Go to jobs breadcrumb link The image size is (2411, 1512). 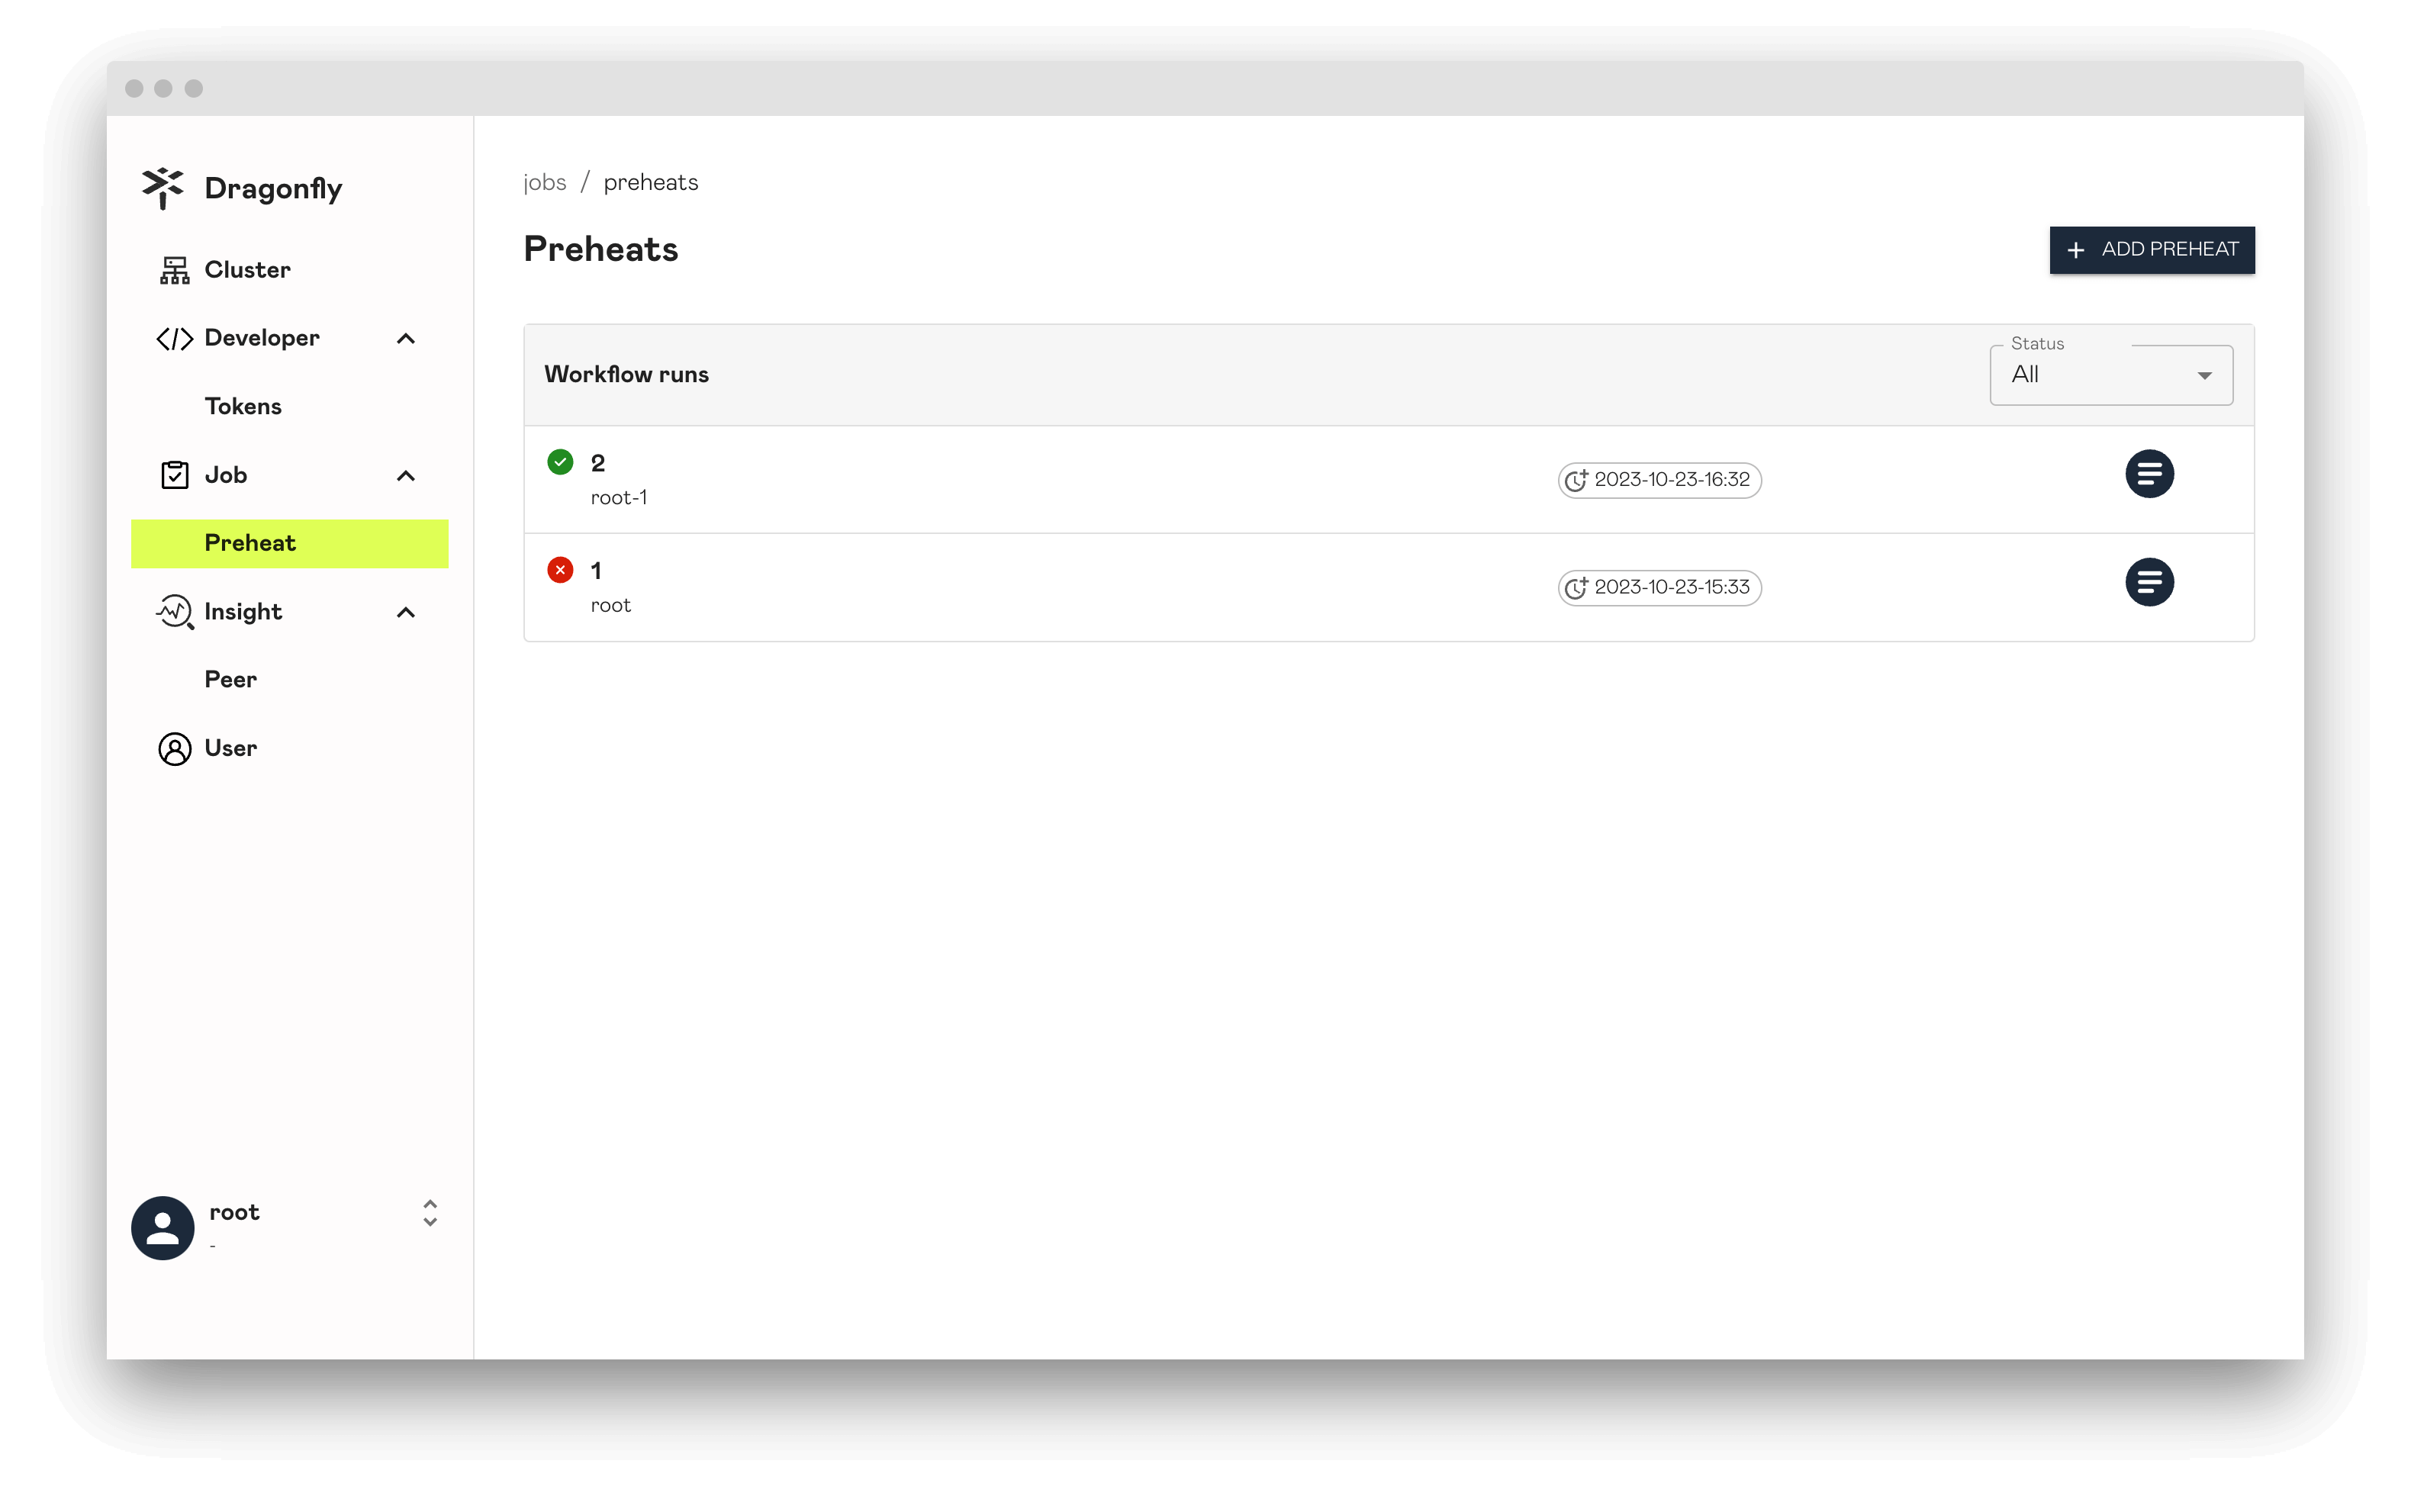coord(545,183)
